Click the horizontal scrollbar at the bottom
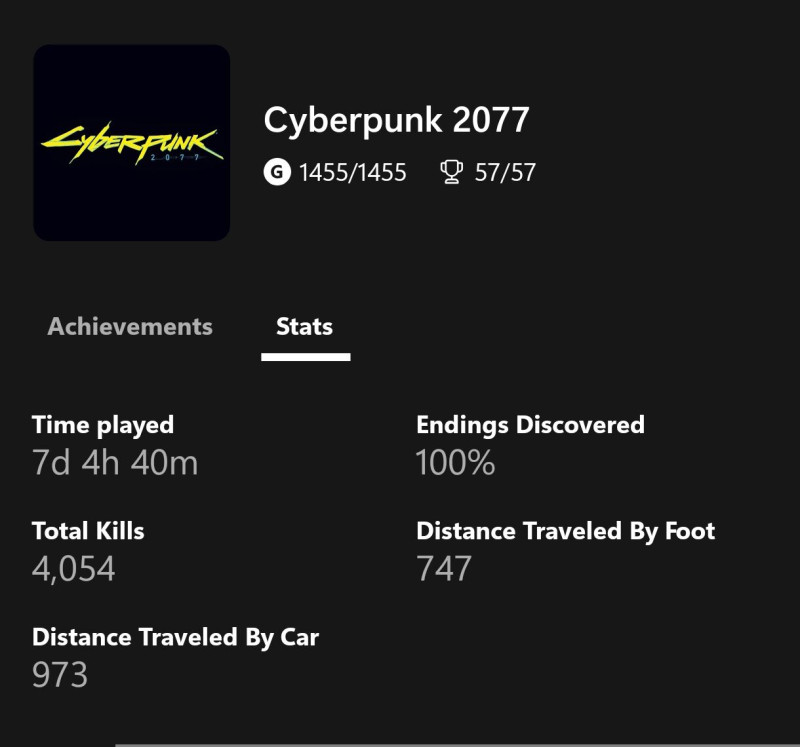This screenshot has width=800, height=747. (456, 744)
